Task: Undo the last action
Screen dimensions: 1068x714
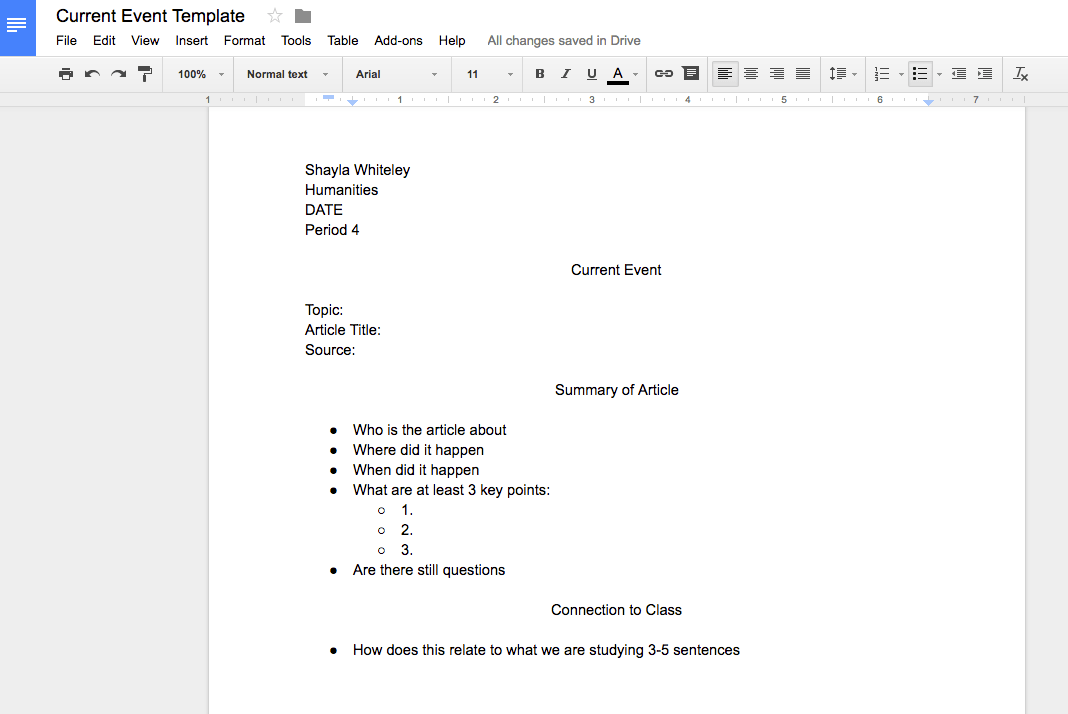Action: [92, 74]
